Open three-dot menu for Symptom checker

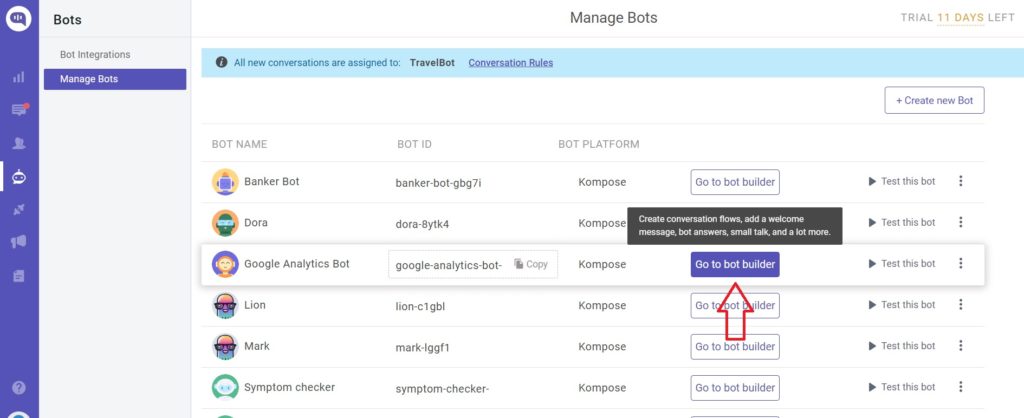[960, 387]
